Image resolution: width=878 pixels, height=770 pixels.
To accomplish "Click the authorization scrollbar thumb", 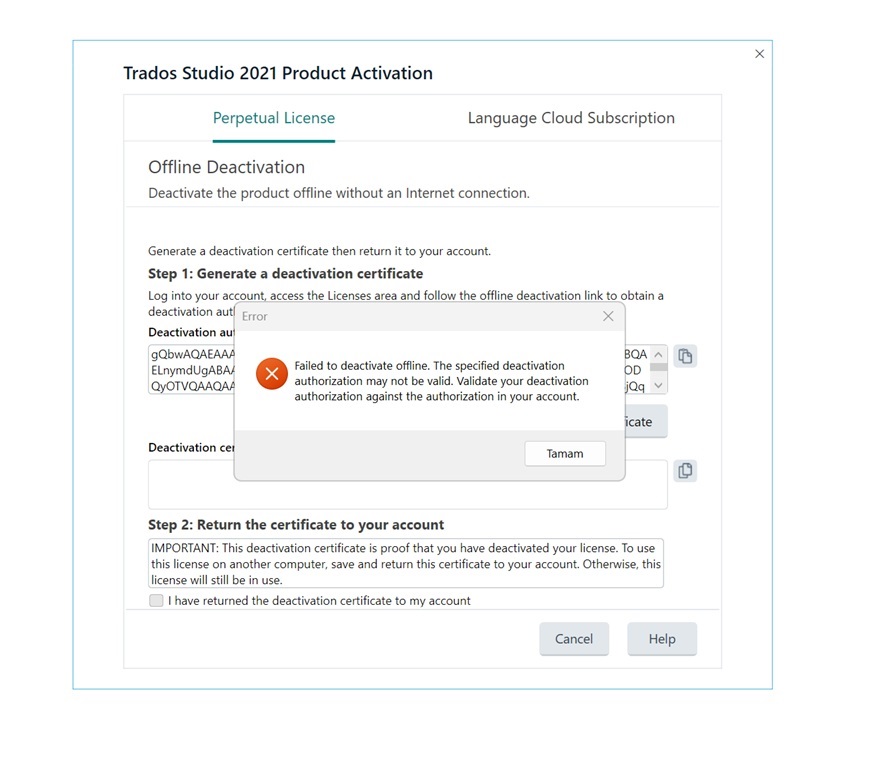I will [658, 368].
